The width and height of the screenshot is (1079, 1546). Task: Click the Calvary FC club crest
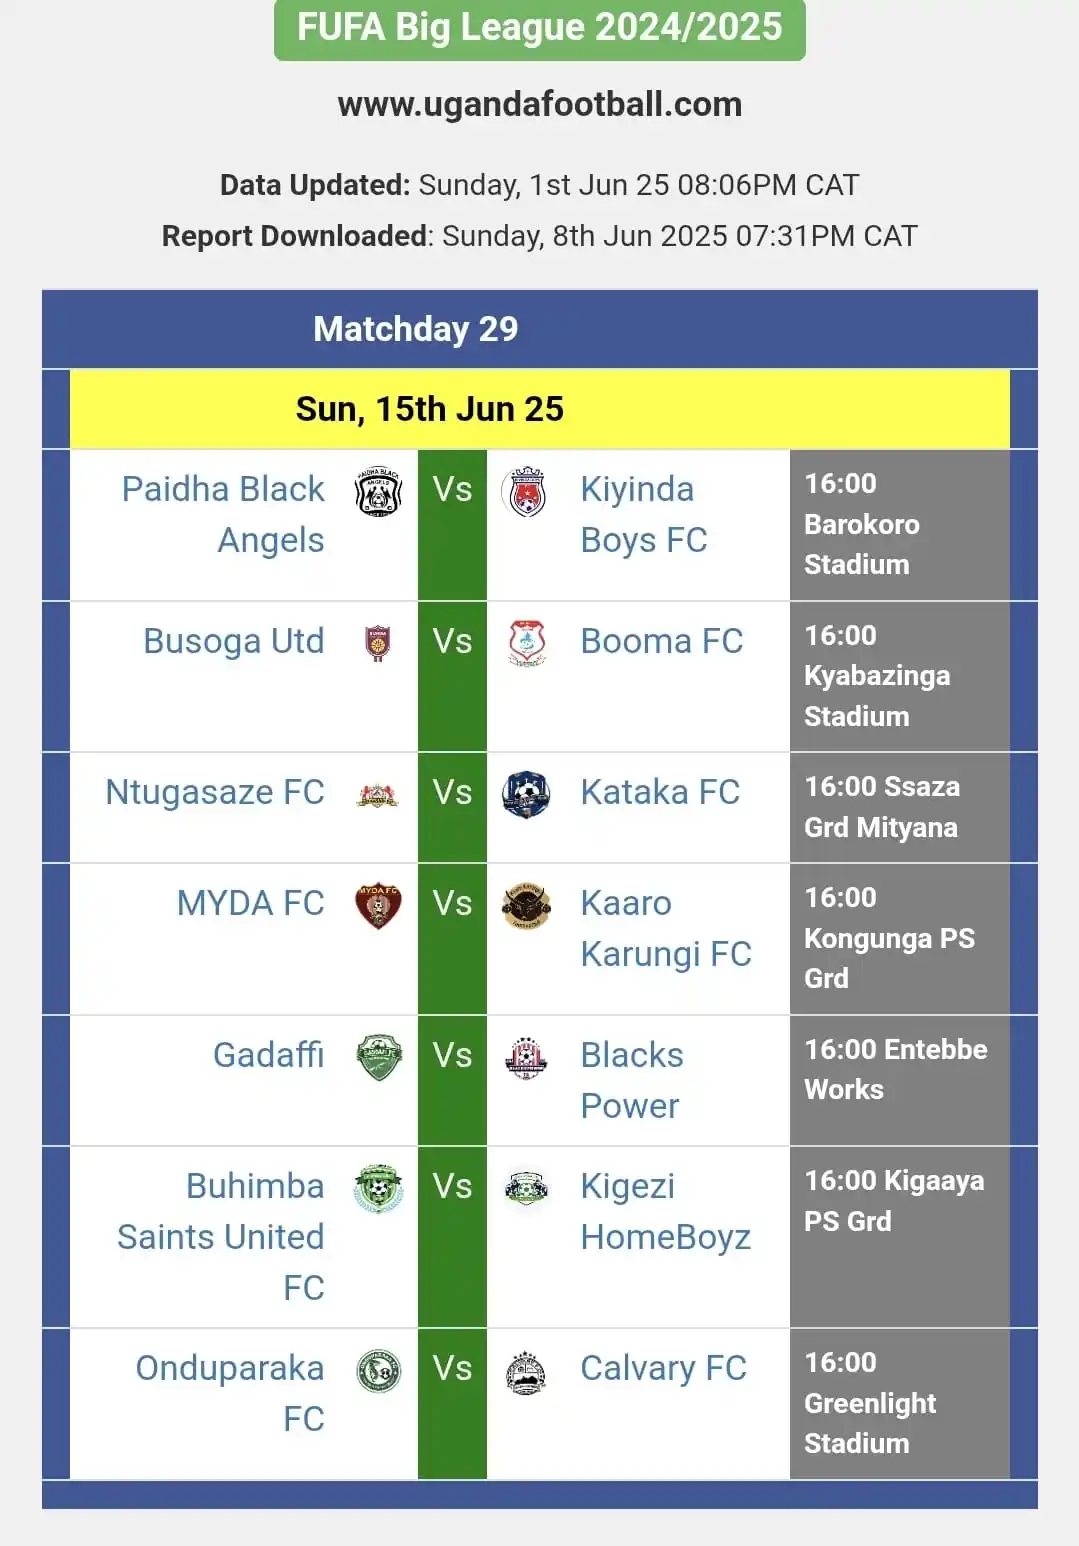pos(526,1371)
